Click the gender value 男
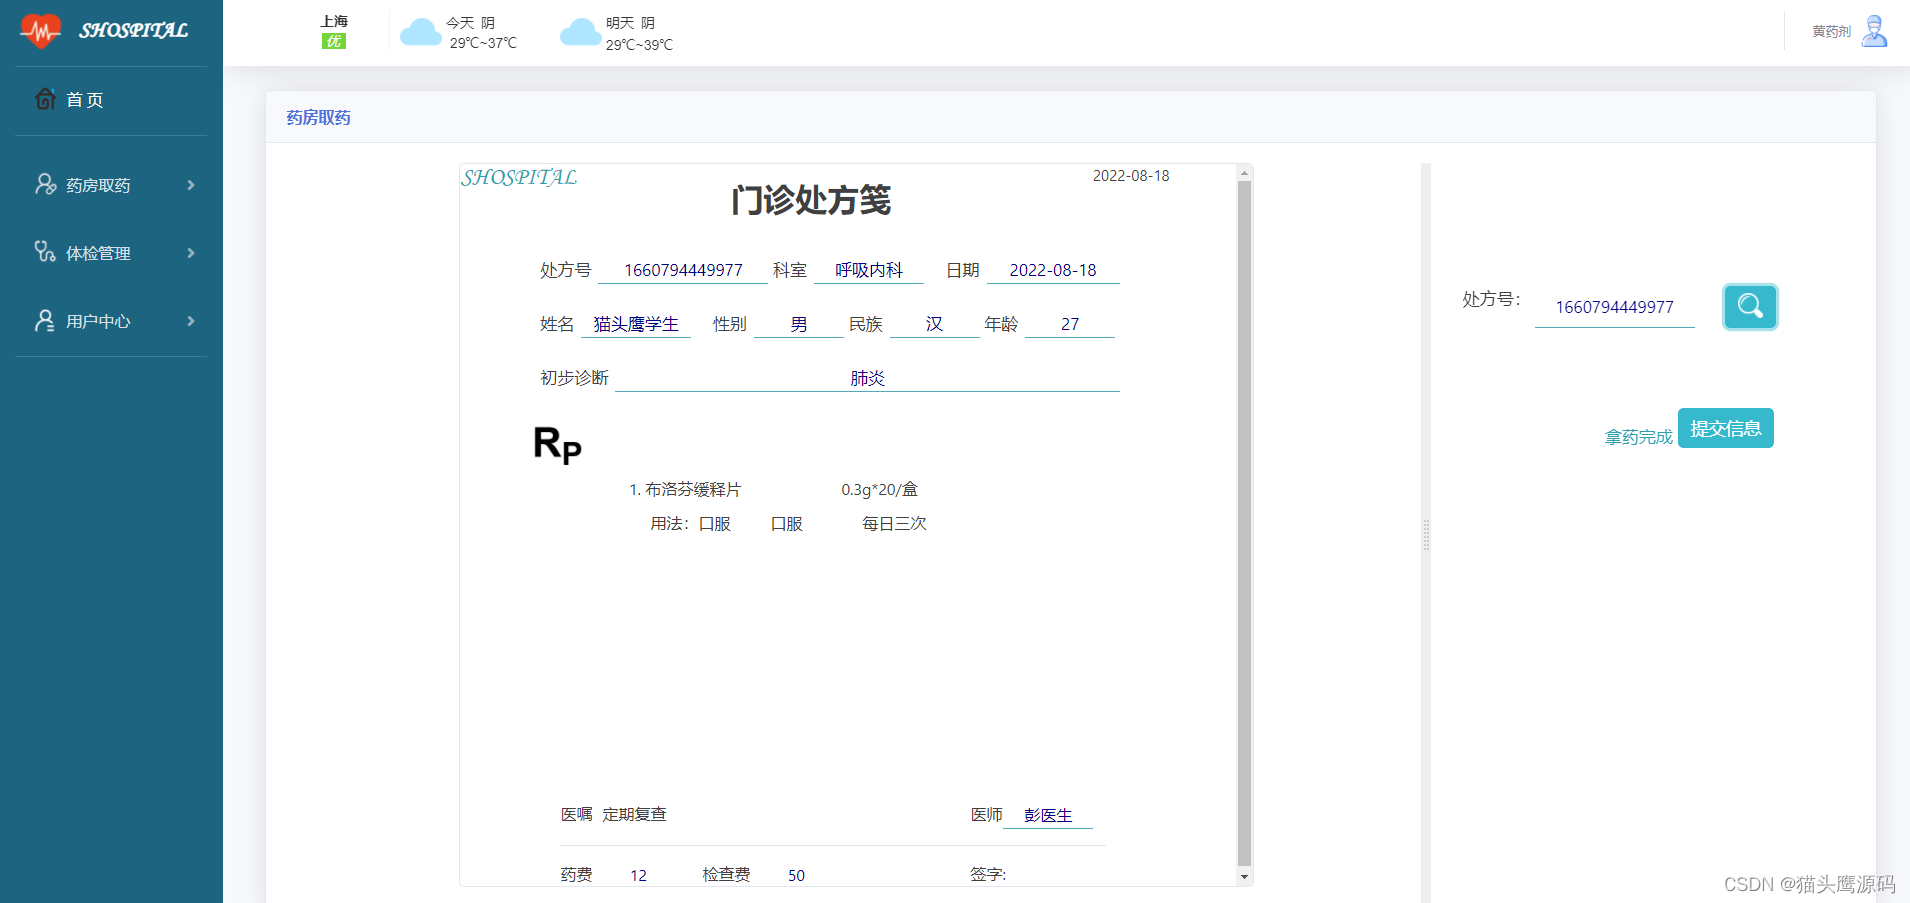 click(x=799, y=324)
